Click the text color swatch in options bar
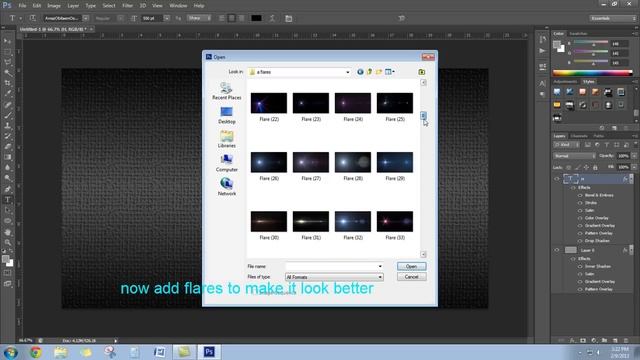The width and height of the screenshot is (640, 360). 256,18
